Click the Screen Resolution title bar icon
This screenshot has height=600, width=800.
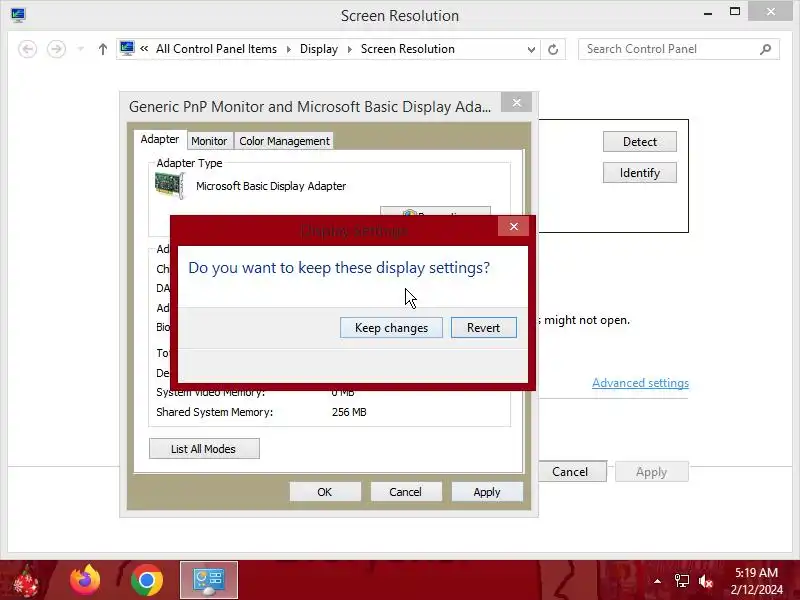tap(18, 15)
